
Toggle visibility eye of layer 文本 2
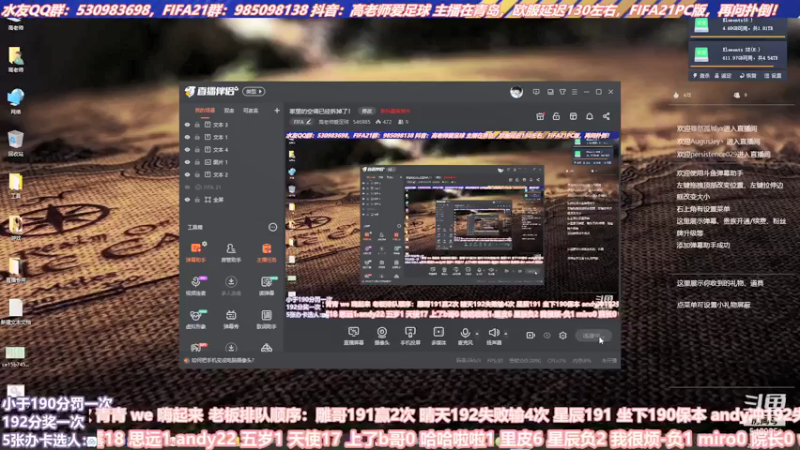pyautogui.click(x=187, y=174)
